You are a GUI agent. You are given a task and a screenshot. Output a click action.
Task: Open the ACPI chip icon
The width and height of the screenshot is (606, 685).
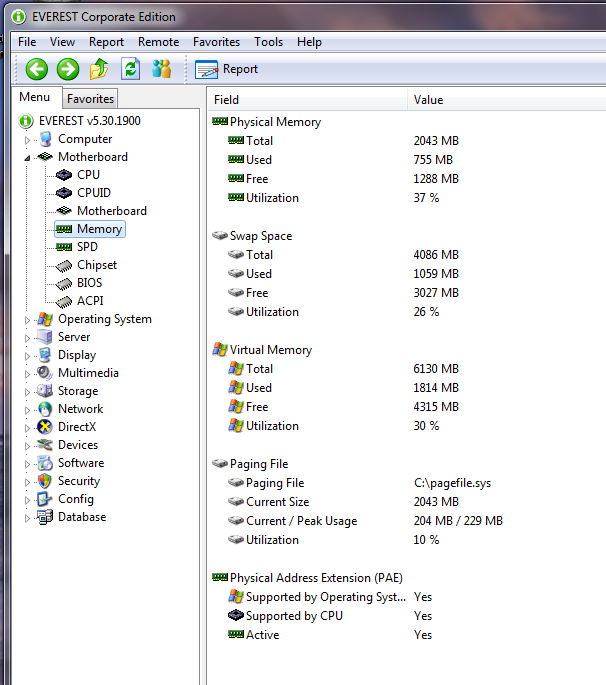(64, 301)
